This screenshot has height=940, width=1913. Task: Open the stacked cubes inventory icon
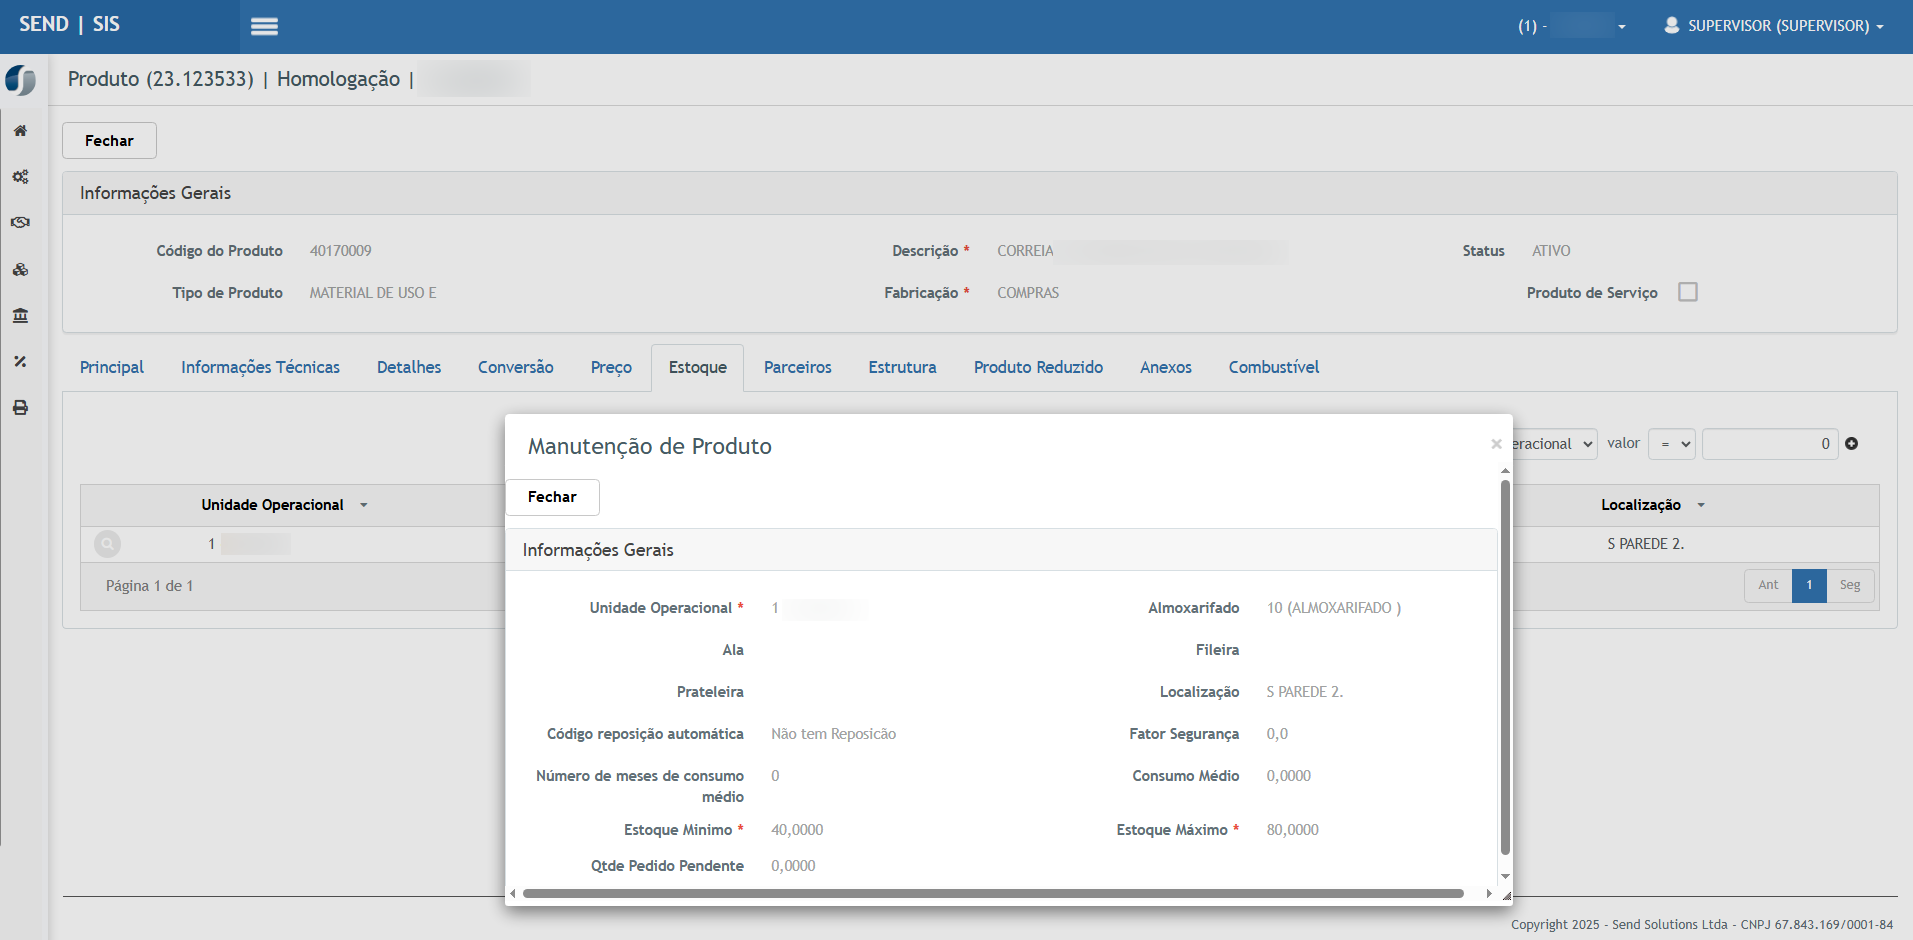(x=20, y=270)
